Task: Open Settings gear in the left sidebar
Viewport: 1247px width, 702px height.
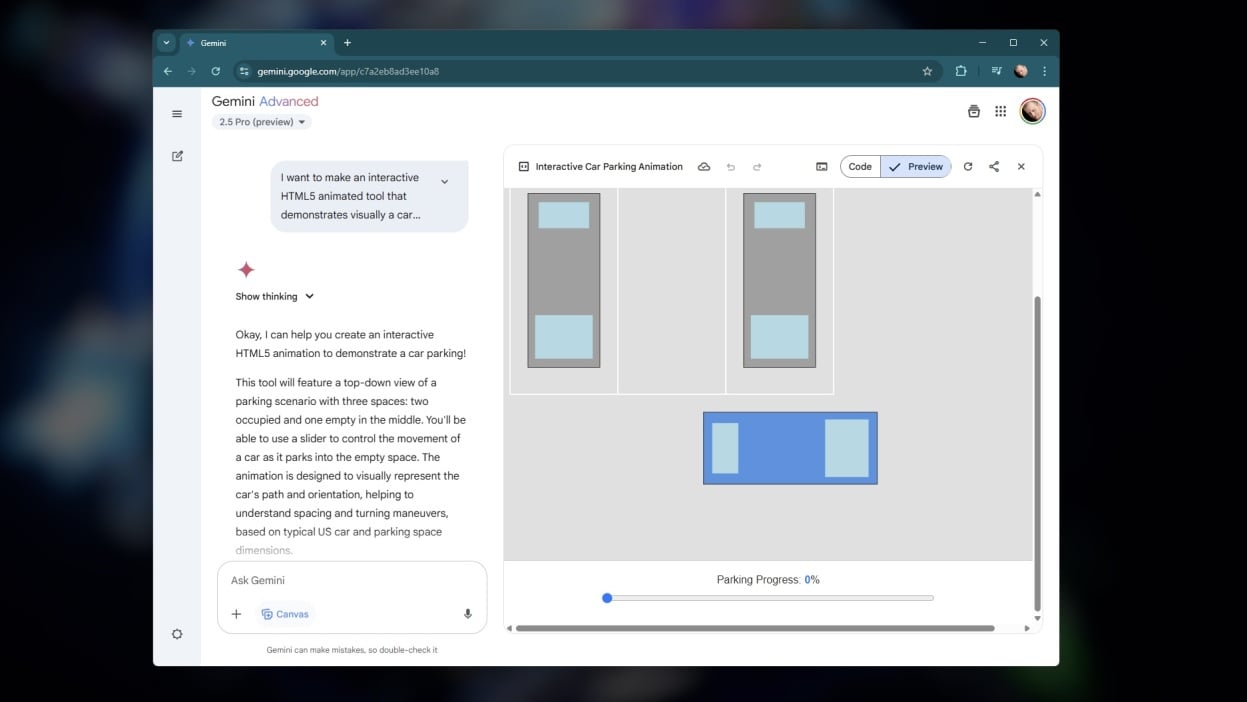Action: 177,634
